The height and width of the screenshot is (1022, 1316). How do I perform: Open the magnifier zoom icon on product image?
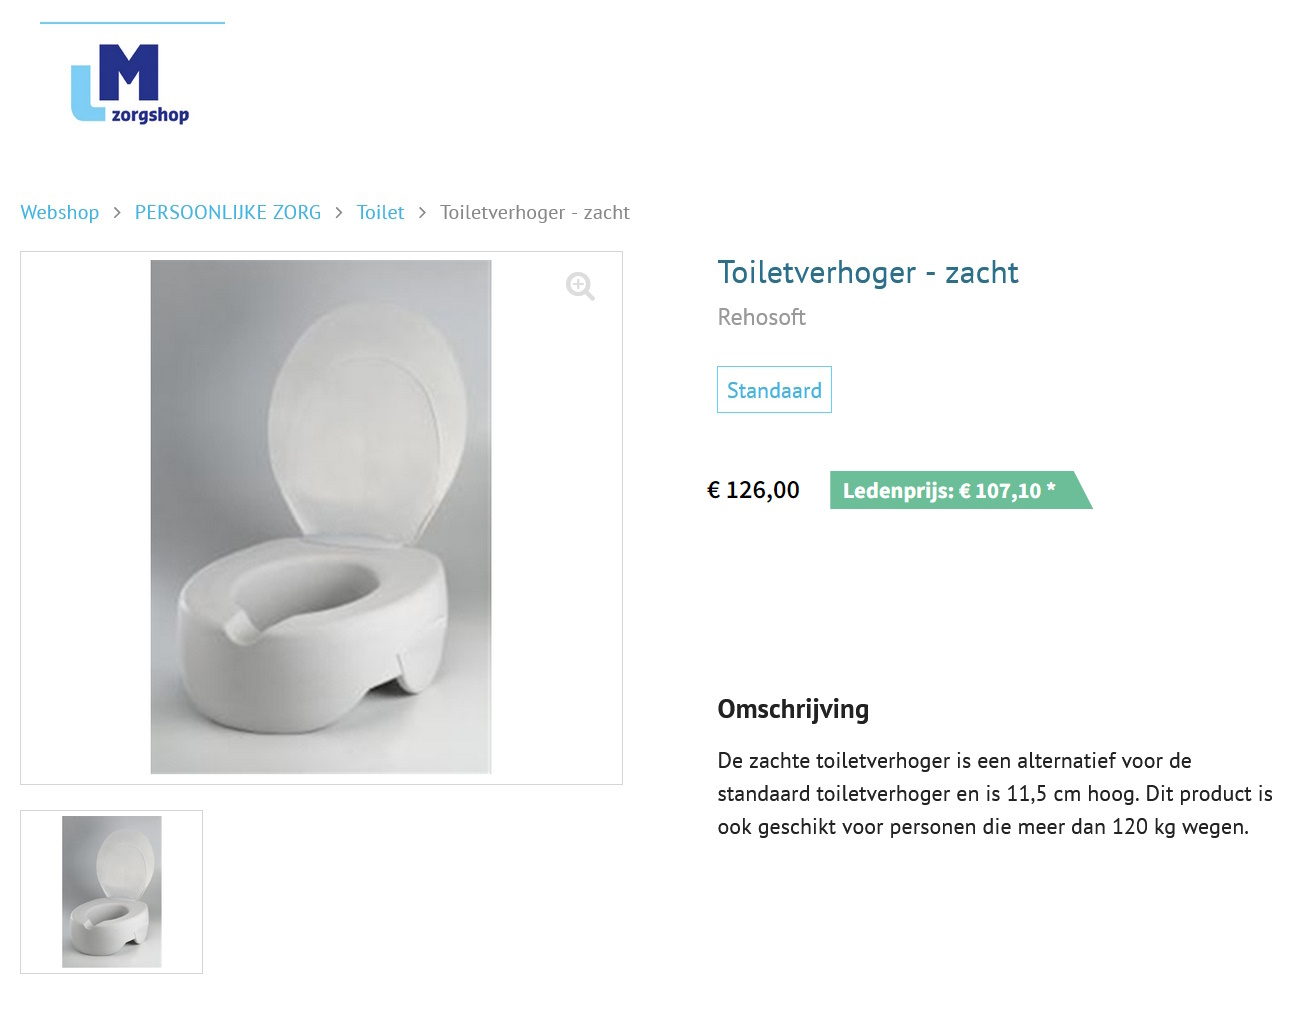(x=580, y=286)
